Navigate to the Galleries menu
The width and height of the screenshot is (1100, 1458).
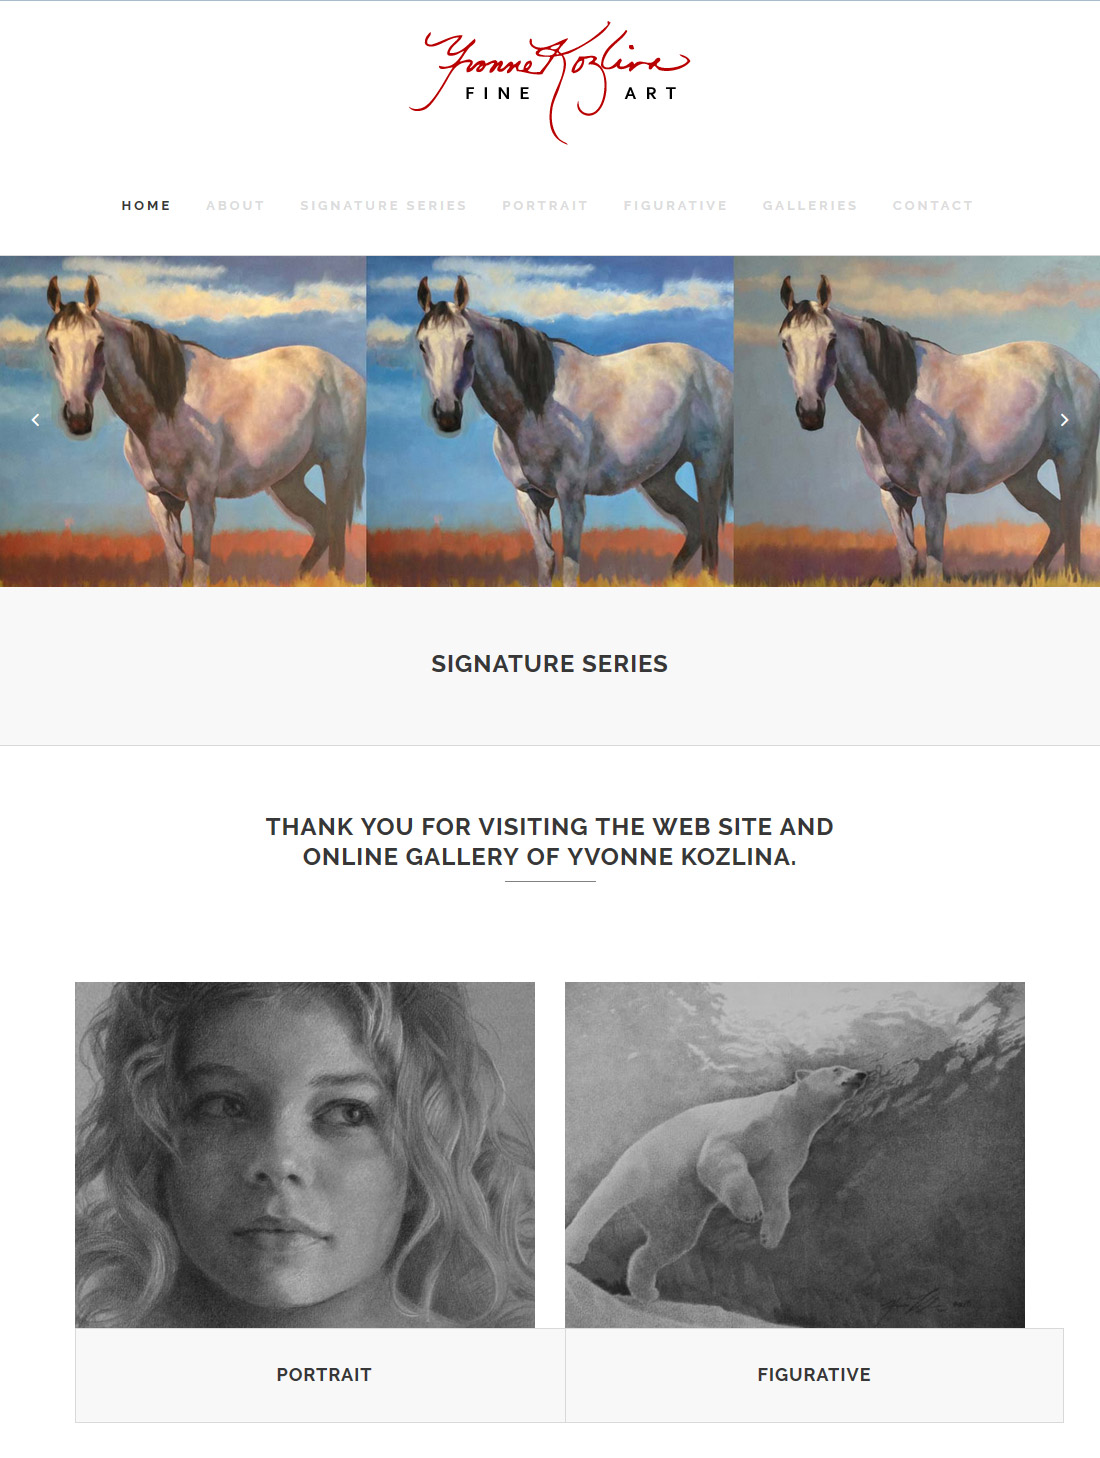pos(810,205)
